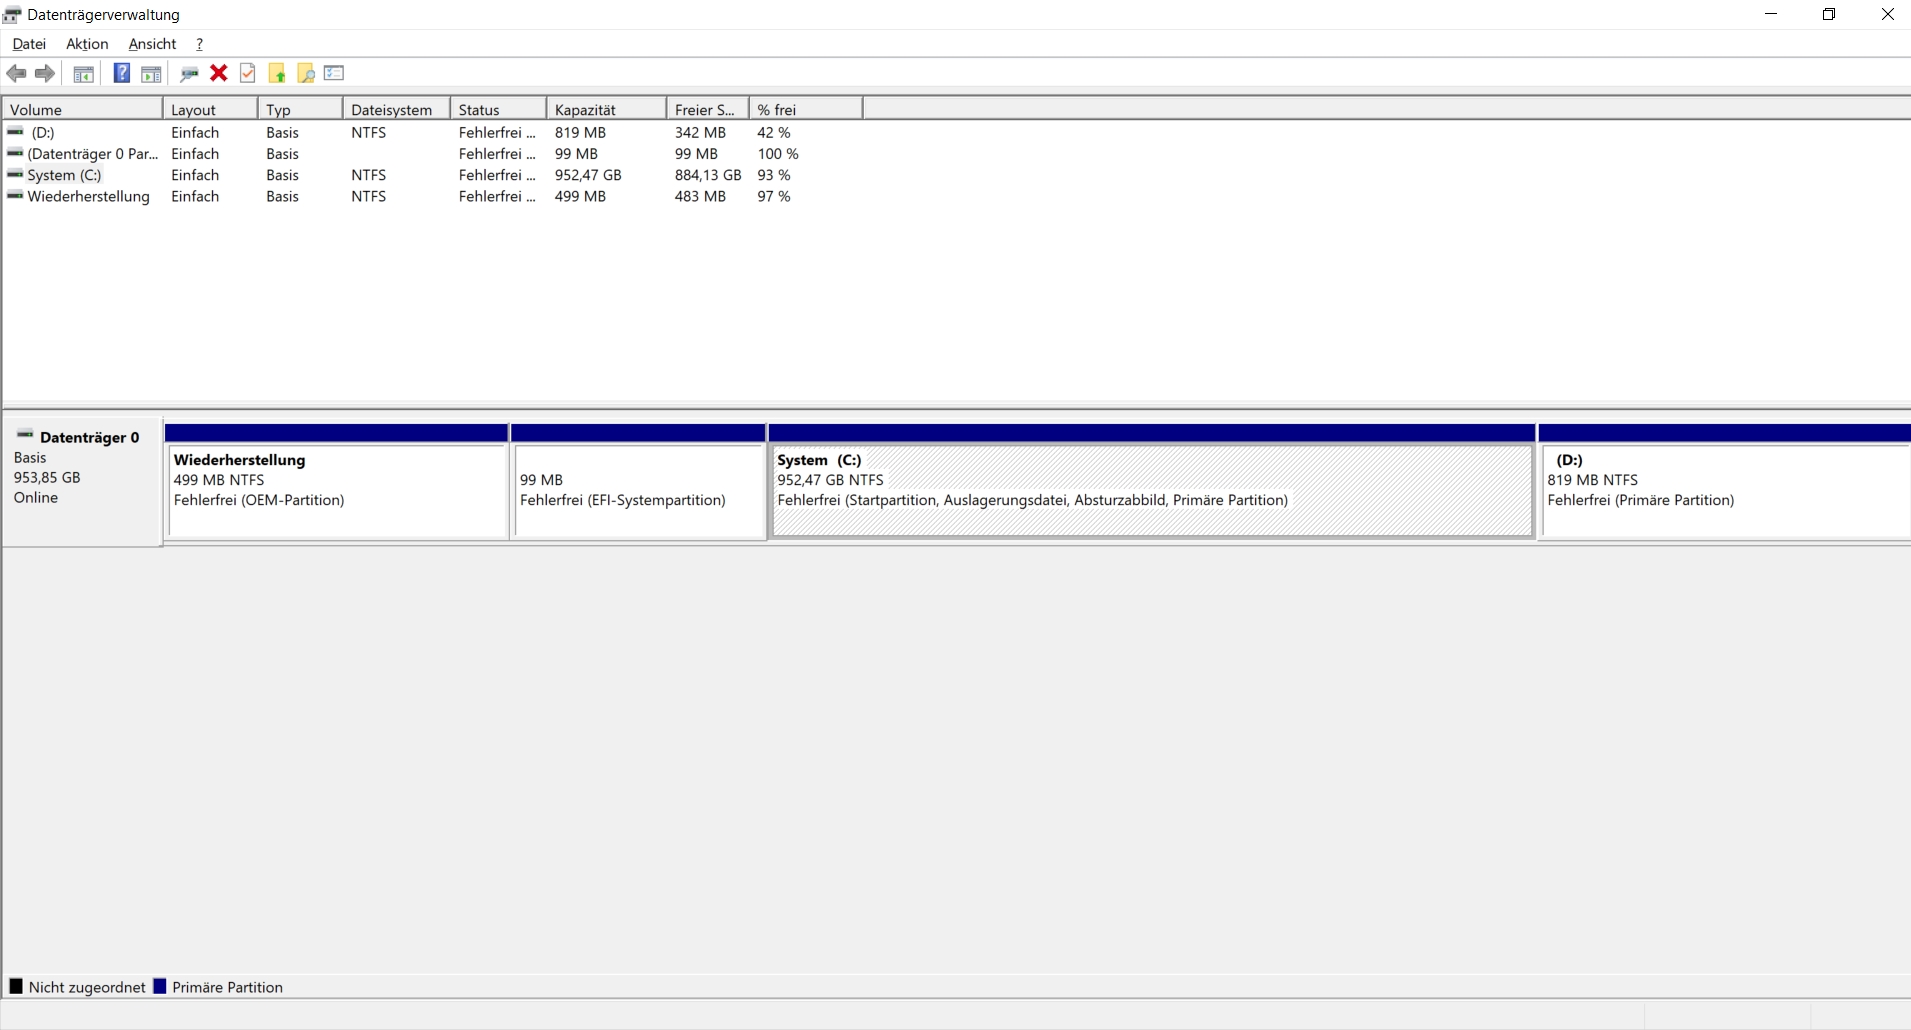Click the 884,13 GB free space cell
Screen dimensions: 1911x1030
(708, 175)
